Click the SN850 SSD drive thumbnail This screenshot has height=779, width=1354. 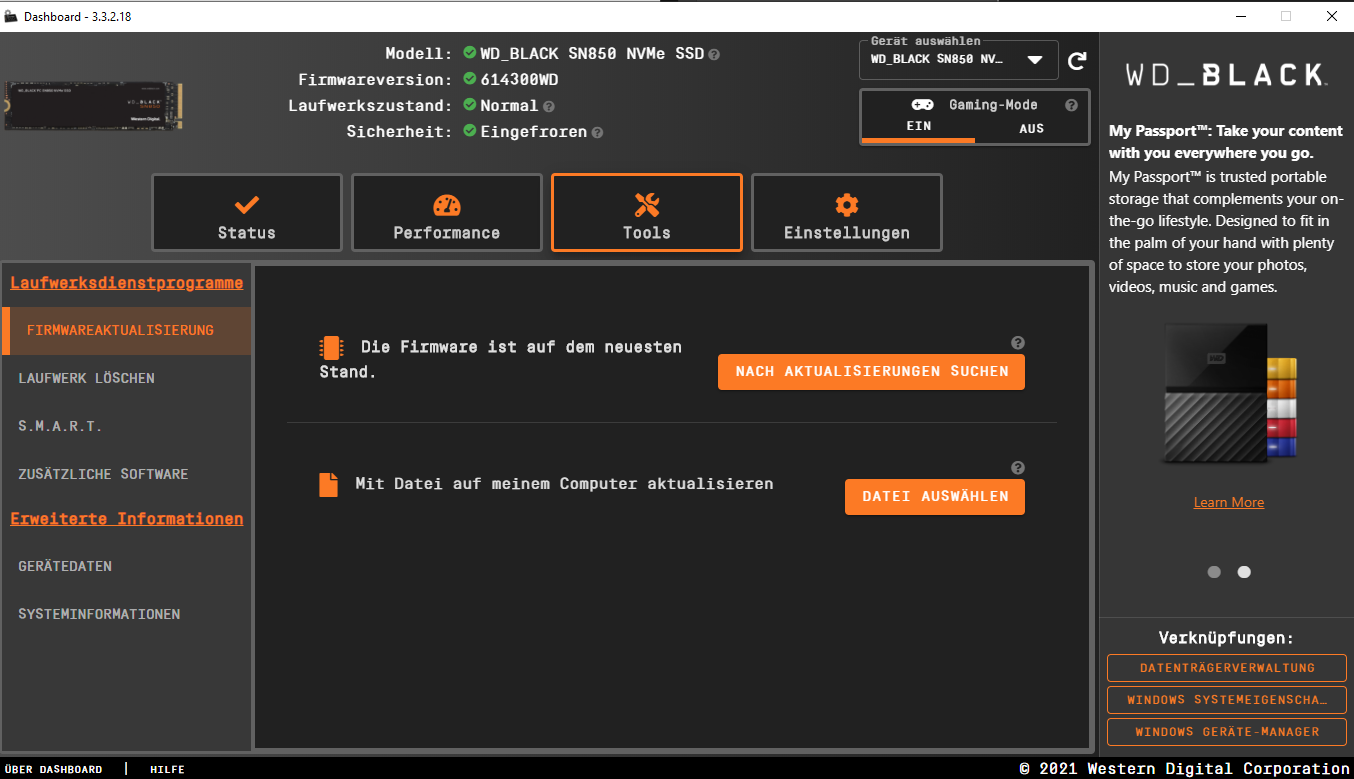pos(94,106)
